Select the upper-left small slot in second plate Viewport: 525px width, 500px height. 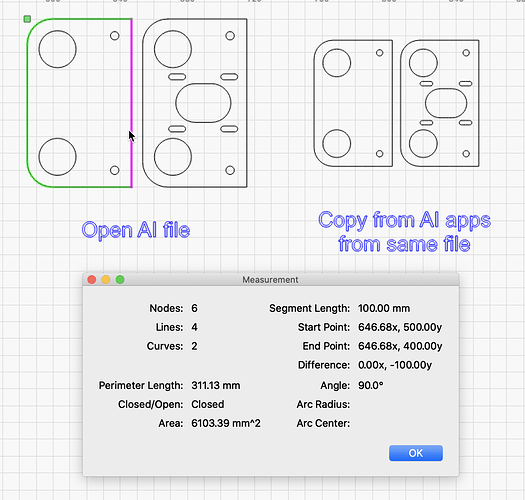click(177, 77)
